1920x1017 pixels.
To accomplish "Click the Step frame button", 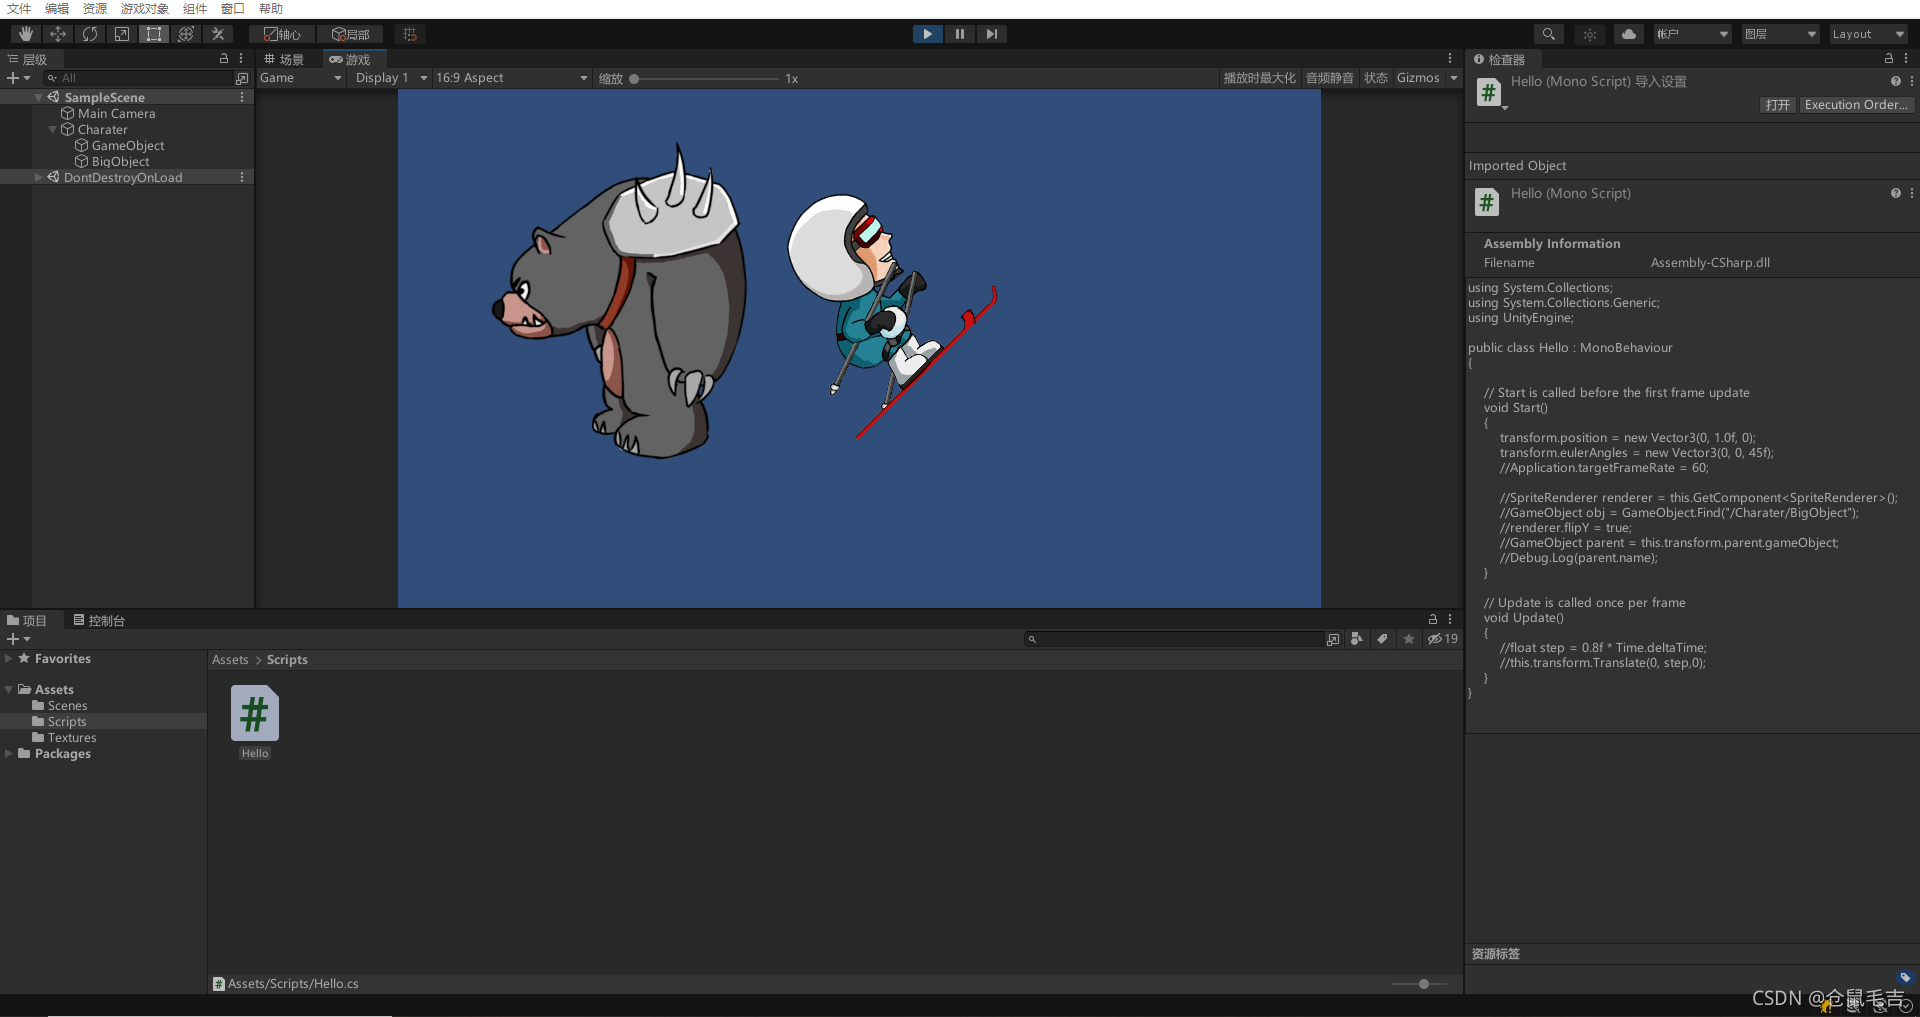I will pyautogui.click(x=991, y=34).
